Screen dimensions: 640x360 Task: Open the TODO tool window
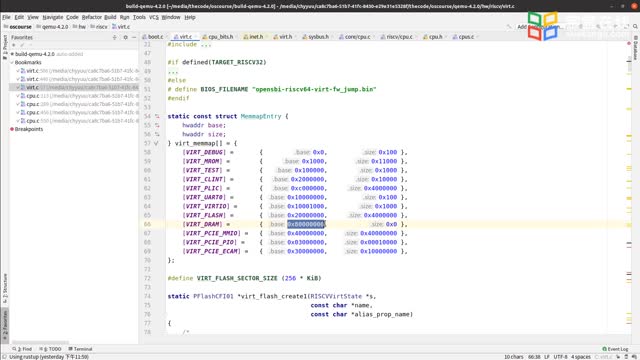point(50,349)
